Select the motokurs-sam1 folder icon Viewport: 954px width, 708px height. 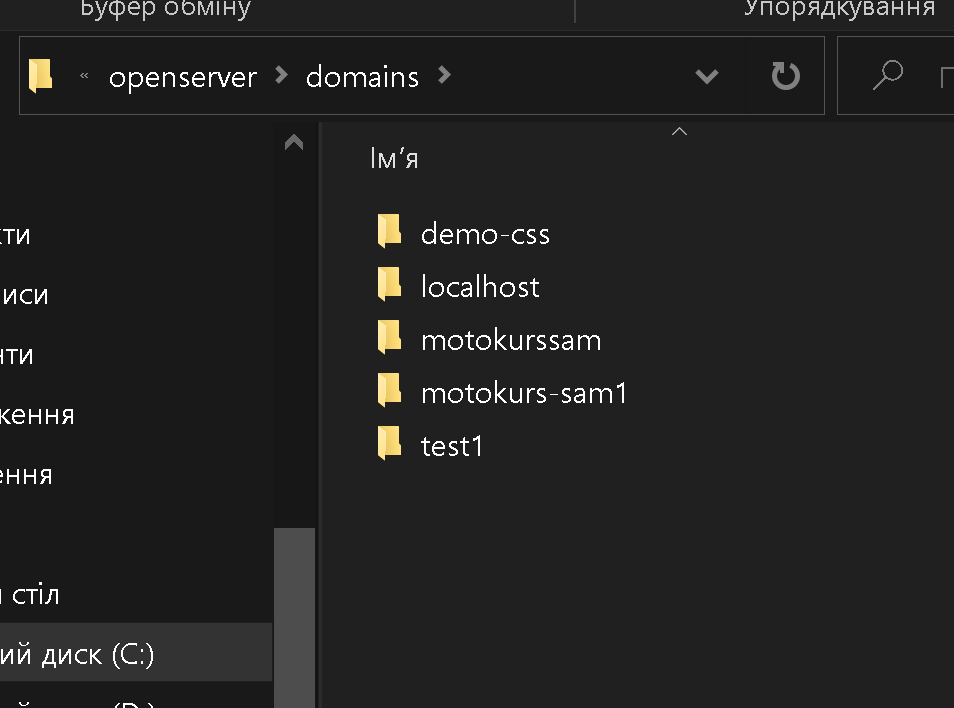tap(389, 391)
